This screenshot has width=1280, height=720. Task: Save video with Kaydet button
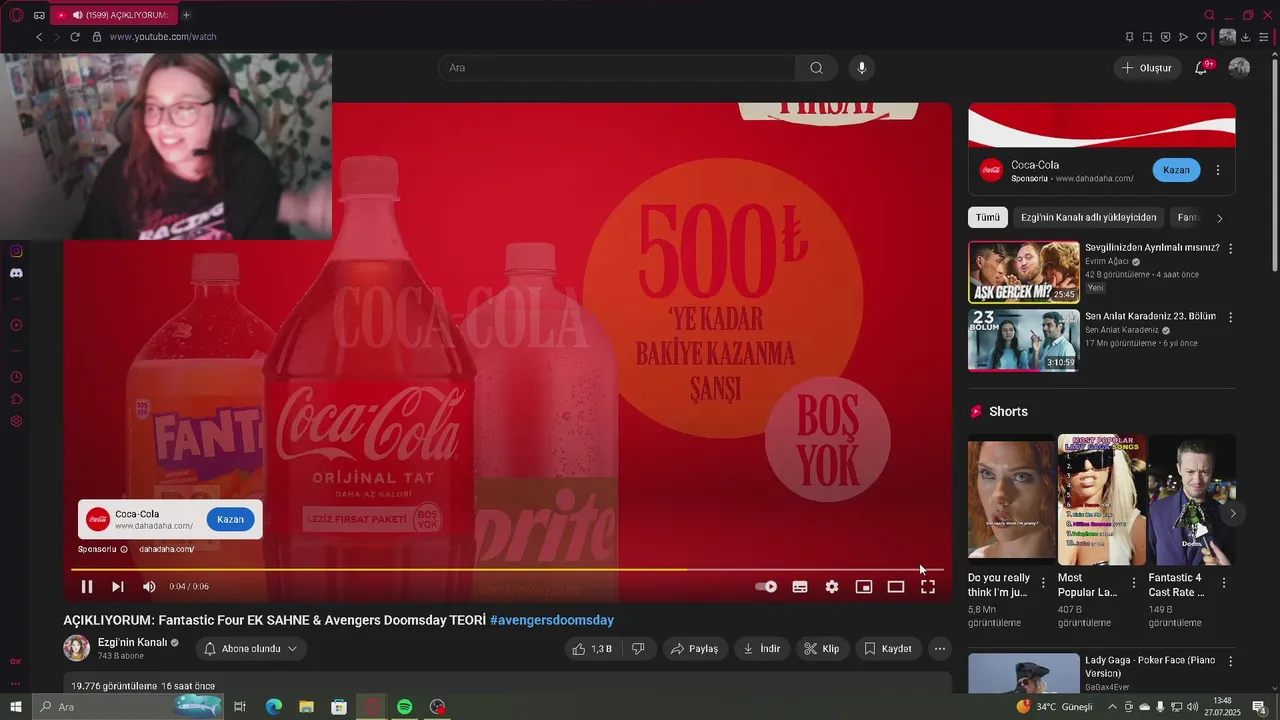tap(888, 649)
